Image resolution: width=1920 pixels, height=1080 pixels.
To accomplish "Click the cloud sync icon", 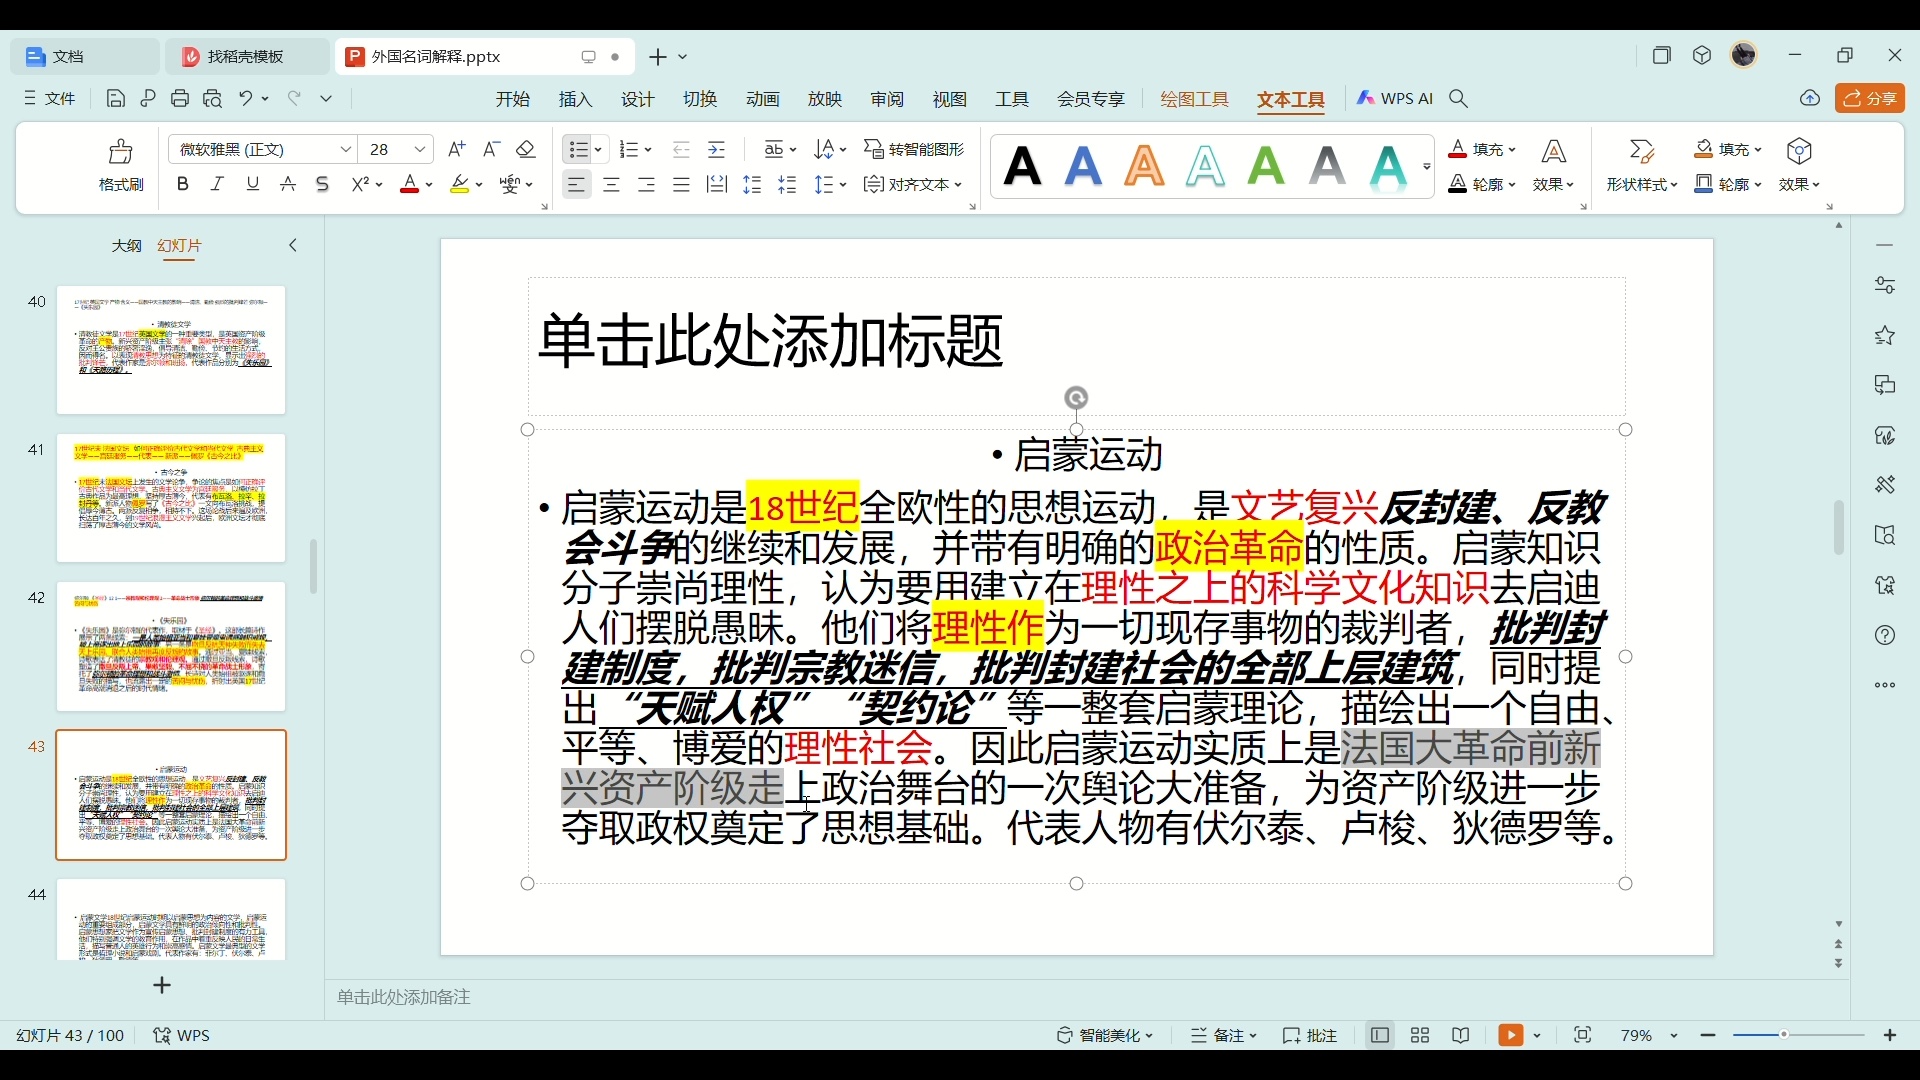I will pyautogui.click(x=1811, y=98).
